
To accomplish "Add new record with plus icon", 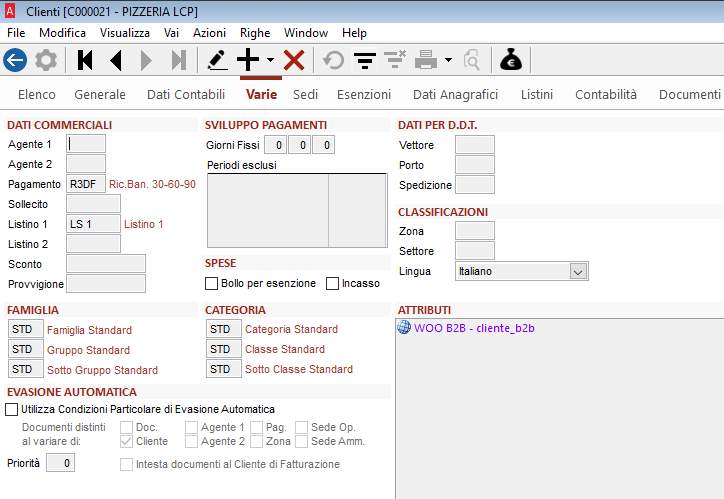I will [x=247, y=60].
